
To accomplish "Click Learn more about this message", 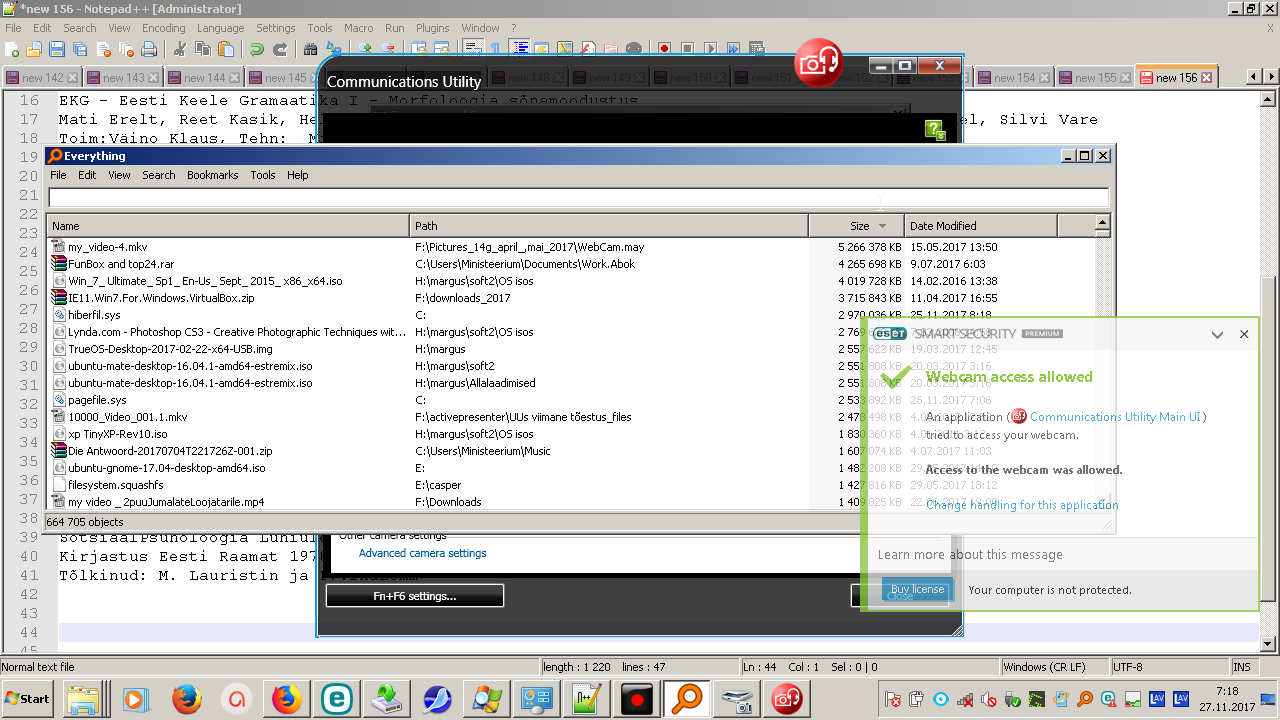I will click(x=970, y=555).
